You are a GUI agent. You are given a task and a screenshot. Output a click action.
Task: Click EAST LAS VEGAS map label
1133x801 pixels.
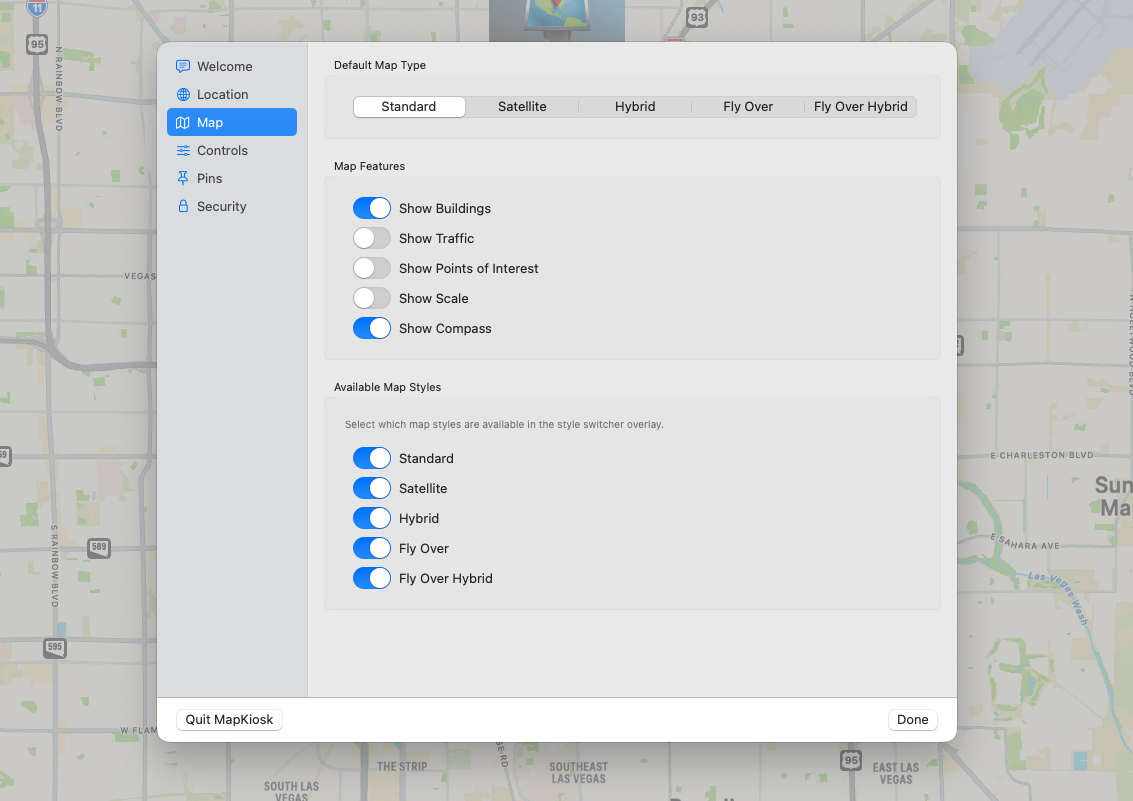point(896,774)
